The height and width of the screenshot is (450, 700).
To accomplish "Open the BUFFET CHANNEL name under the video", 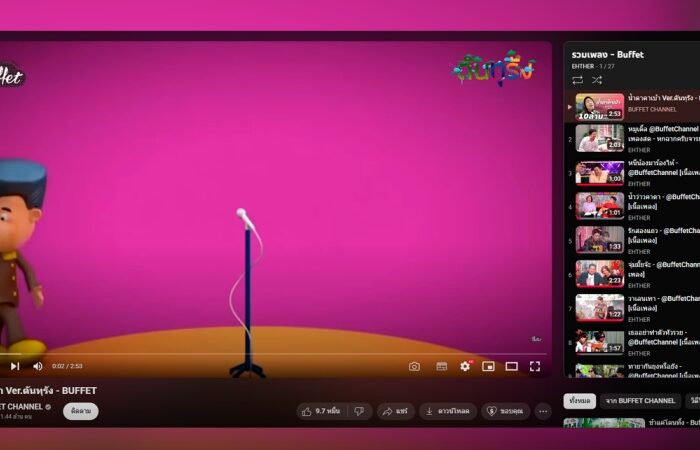I will 21,407.
